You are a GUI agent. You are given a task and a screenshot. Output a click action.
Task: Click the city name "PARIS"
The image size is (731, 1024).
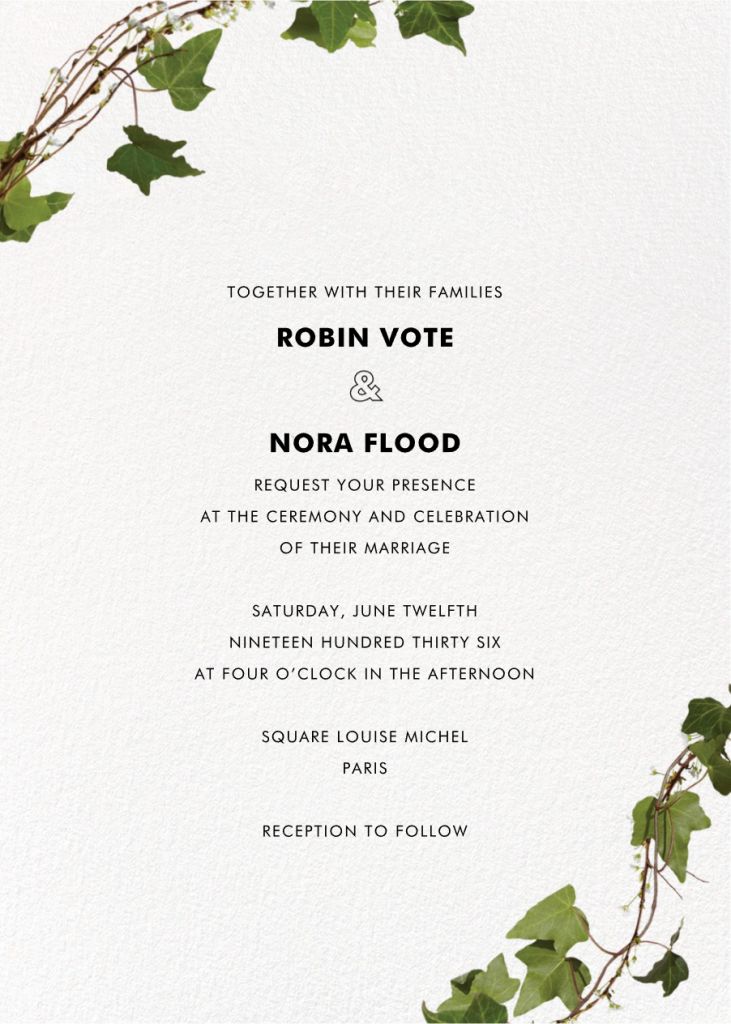click(x=365, y=769)
